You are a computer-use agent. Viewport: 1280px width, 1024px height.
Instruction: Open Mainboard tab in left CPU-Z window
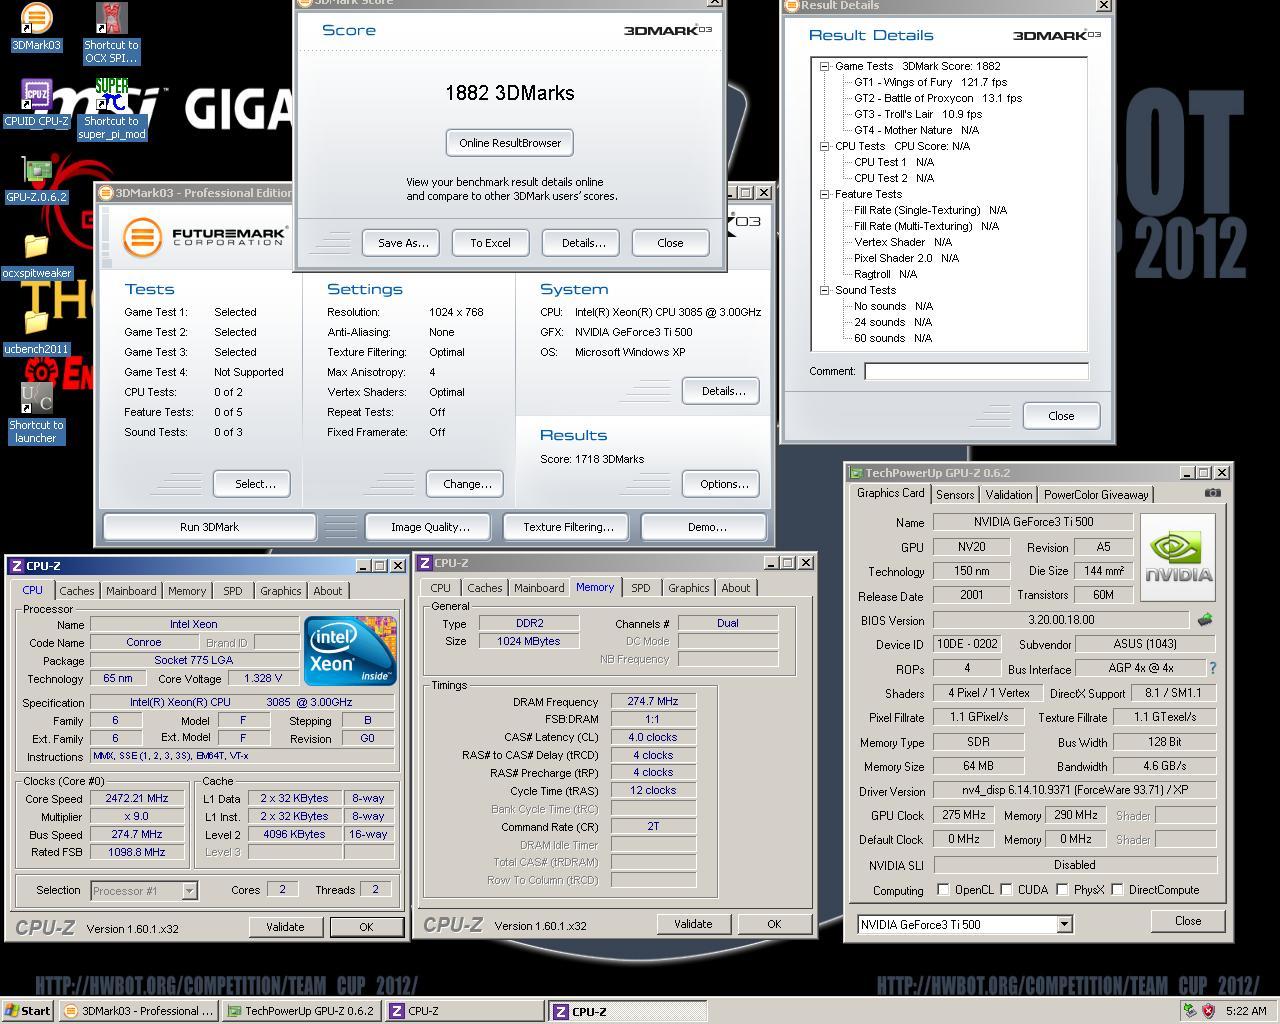click(131, 591)
